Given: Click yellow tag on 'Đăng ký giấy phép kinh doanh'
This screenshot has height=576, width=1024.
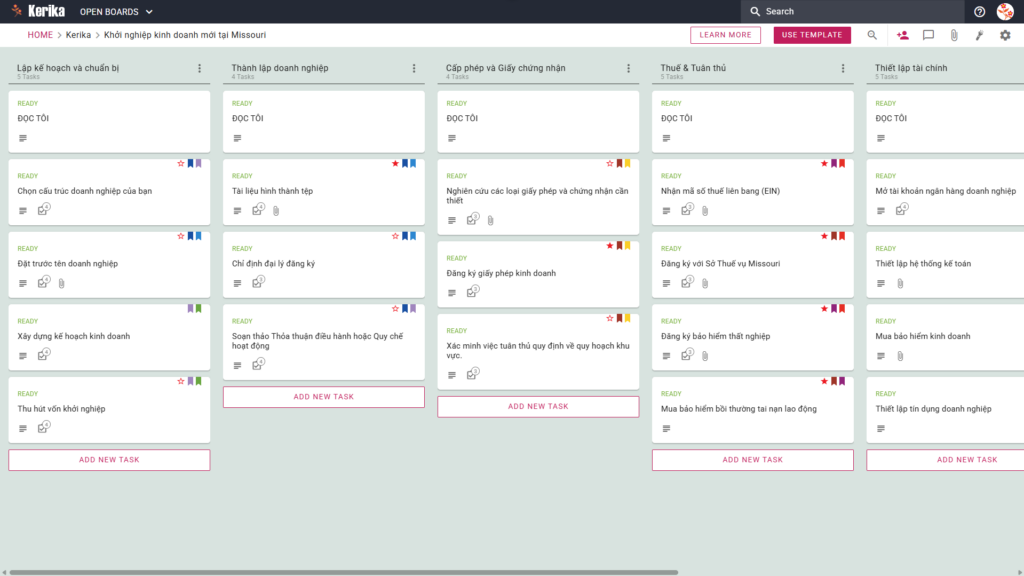Looking at the screenshot, I should 628,246.
